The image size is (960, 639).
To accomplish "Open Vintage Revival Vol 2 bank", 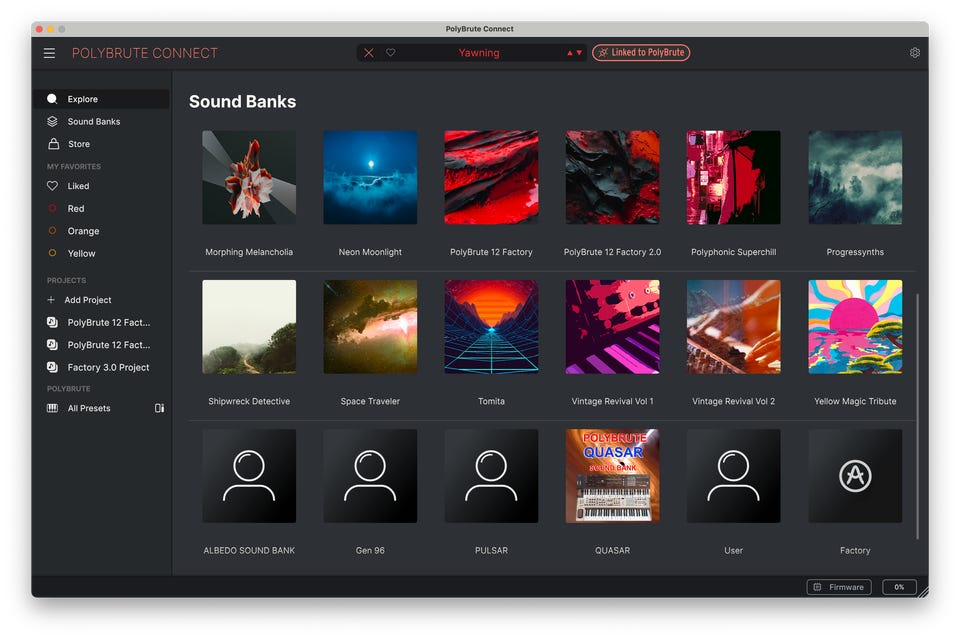I will click(x=733, y=327).
